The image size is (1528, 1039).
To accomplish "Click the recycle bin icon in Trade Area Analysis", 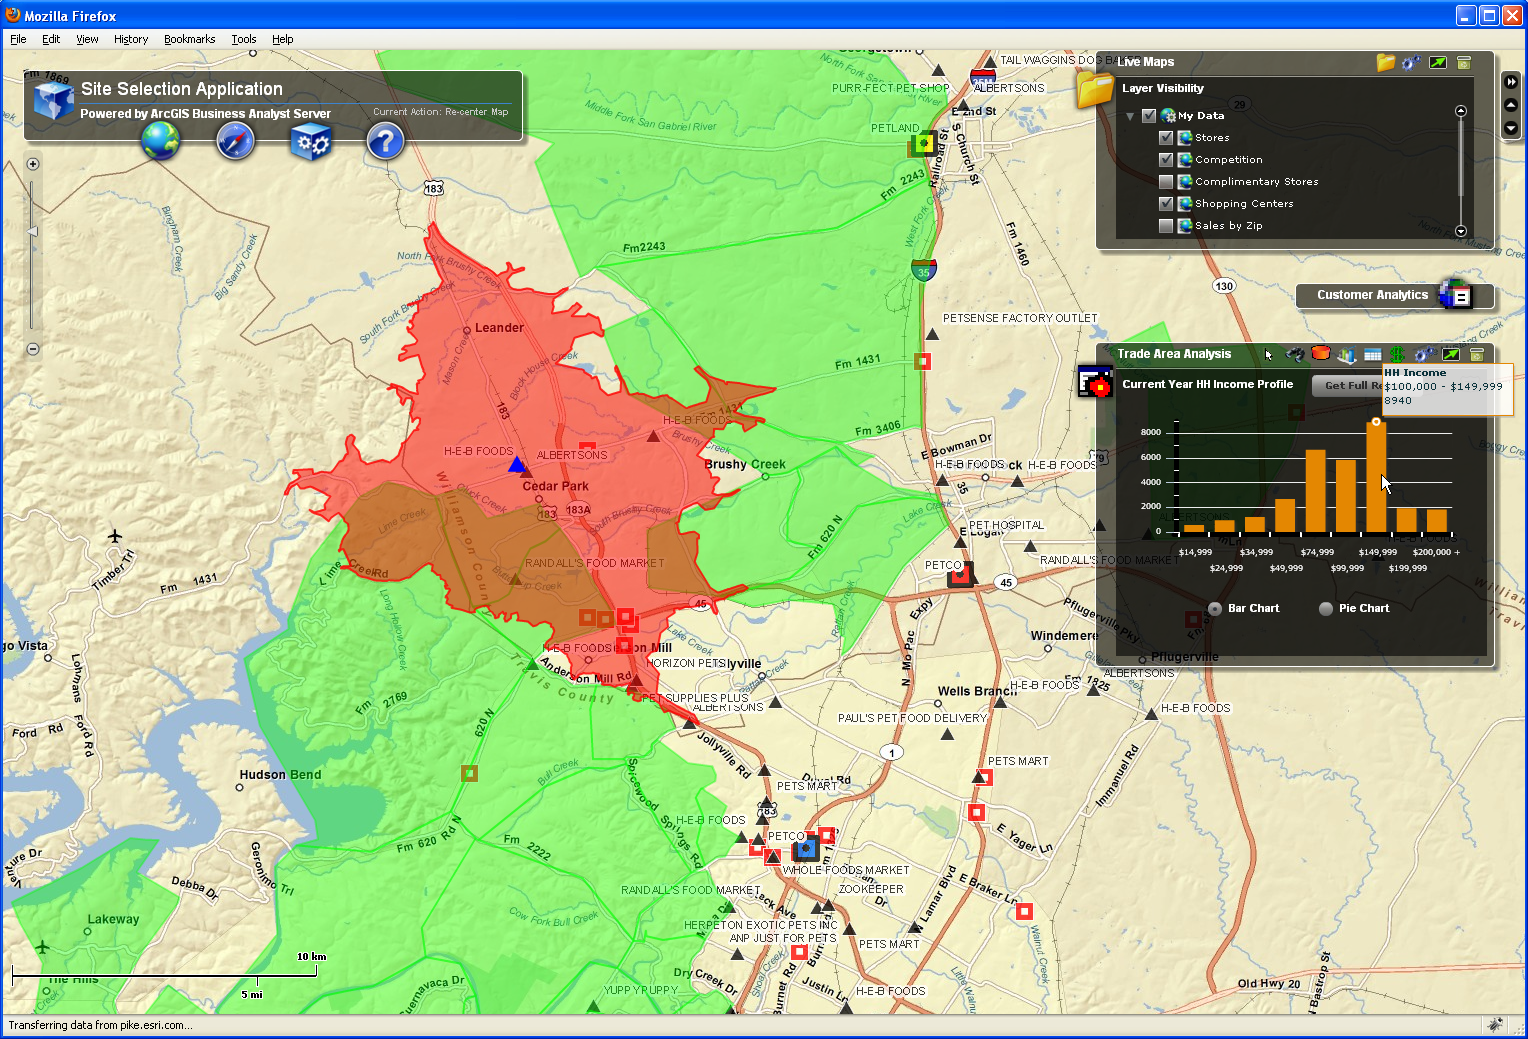I will 1476,354.
